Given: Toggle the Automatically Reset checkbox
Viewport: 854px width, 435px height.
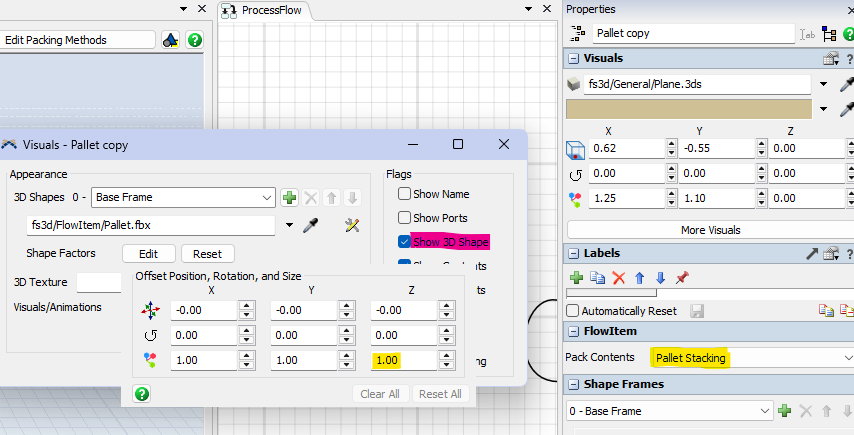Looking at the screenshot, I should (x=573, y=311).
